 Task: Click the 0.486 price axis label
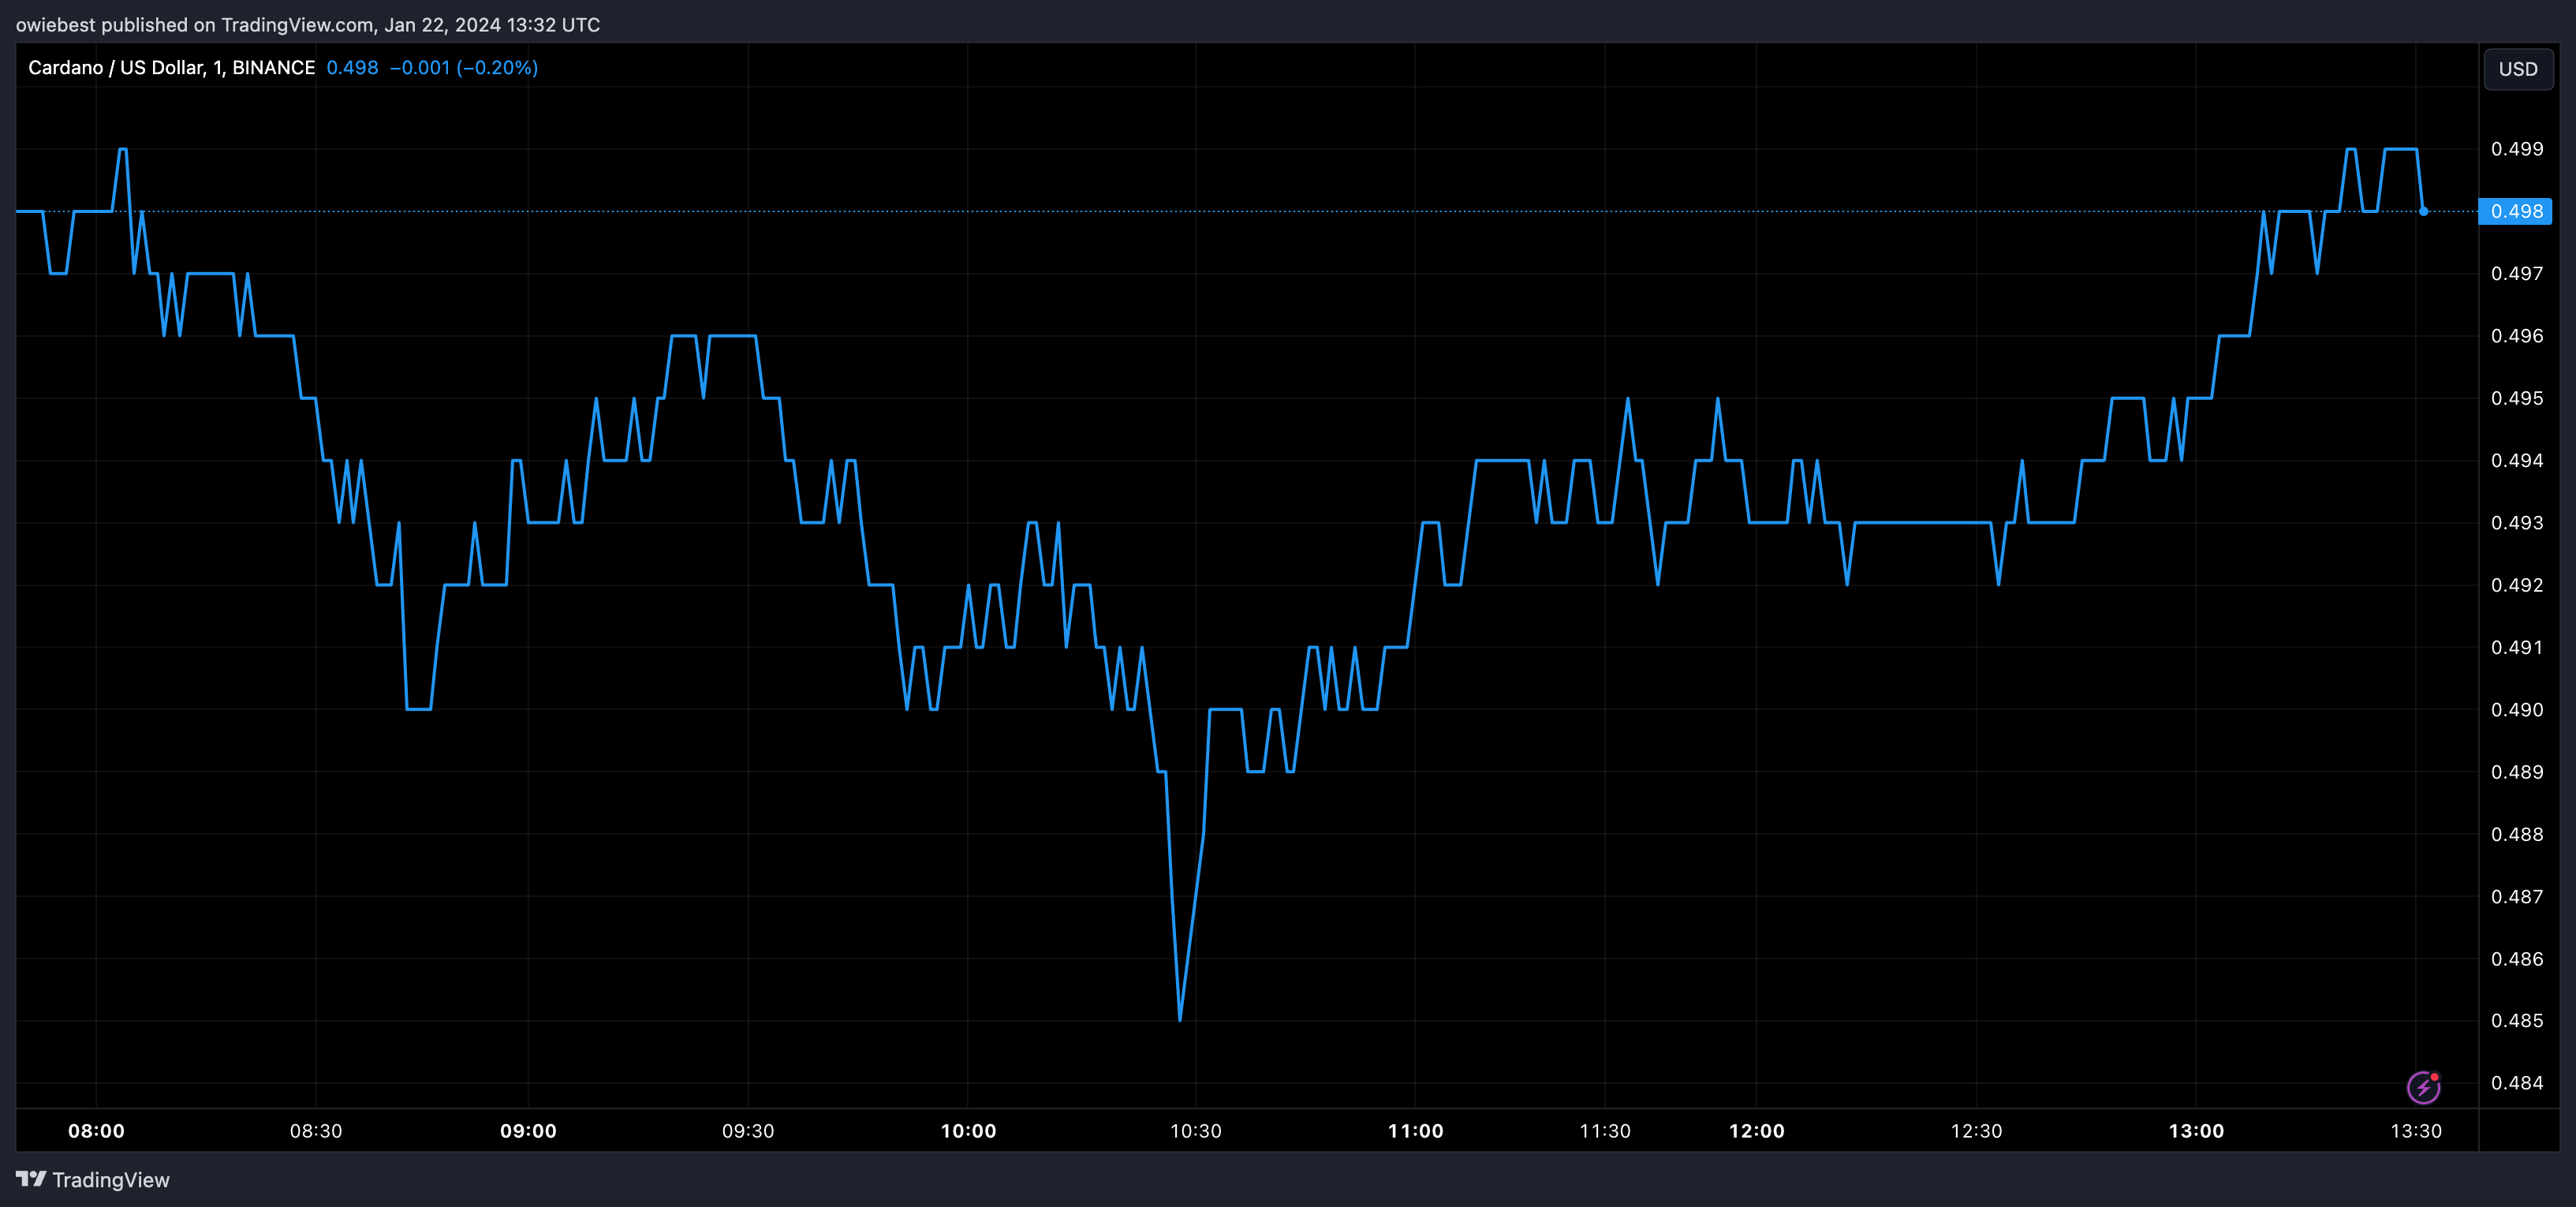(x=2517, y=959)
